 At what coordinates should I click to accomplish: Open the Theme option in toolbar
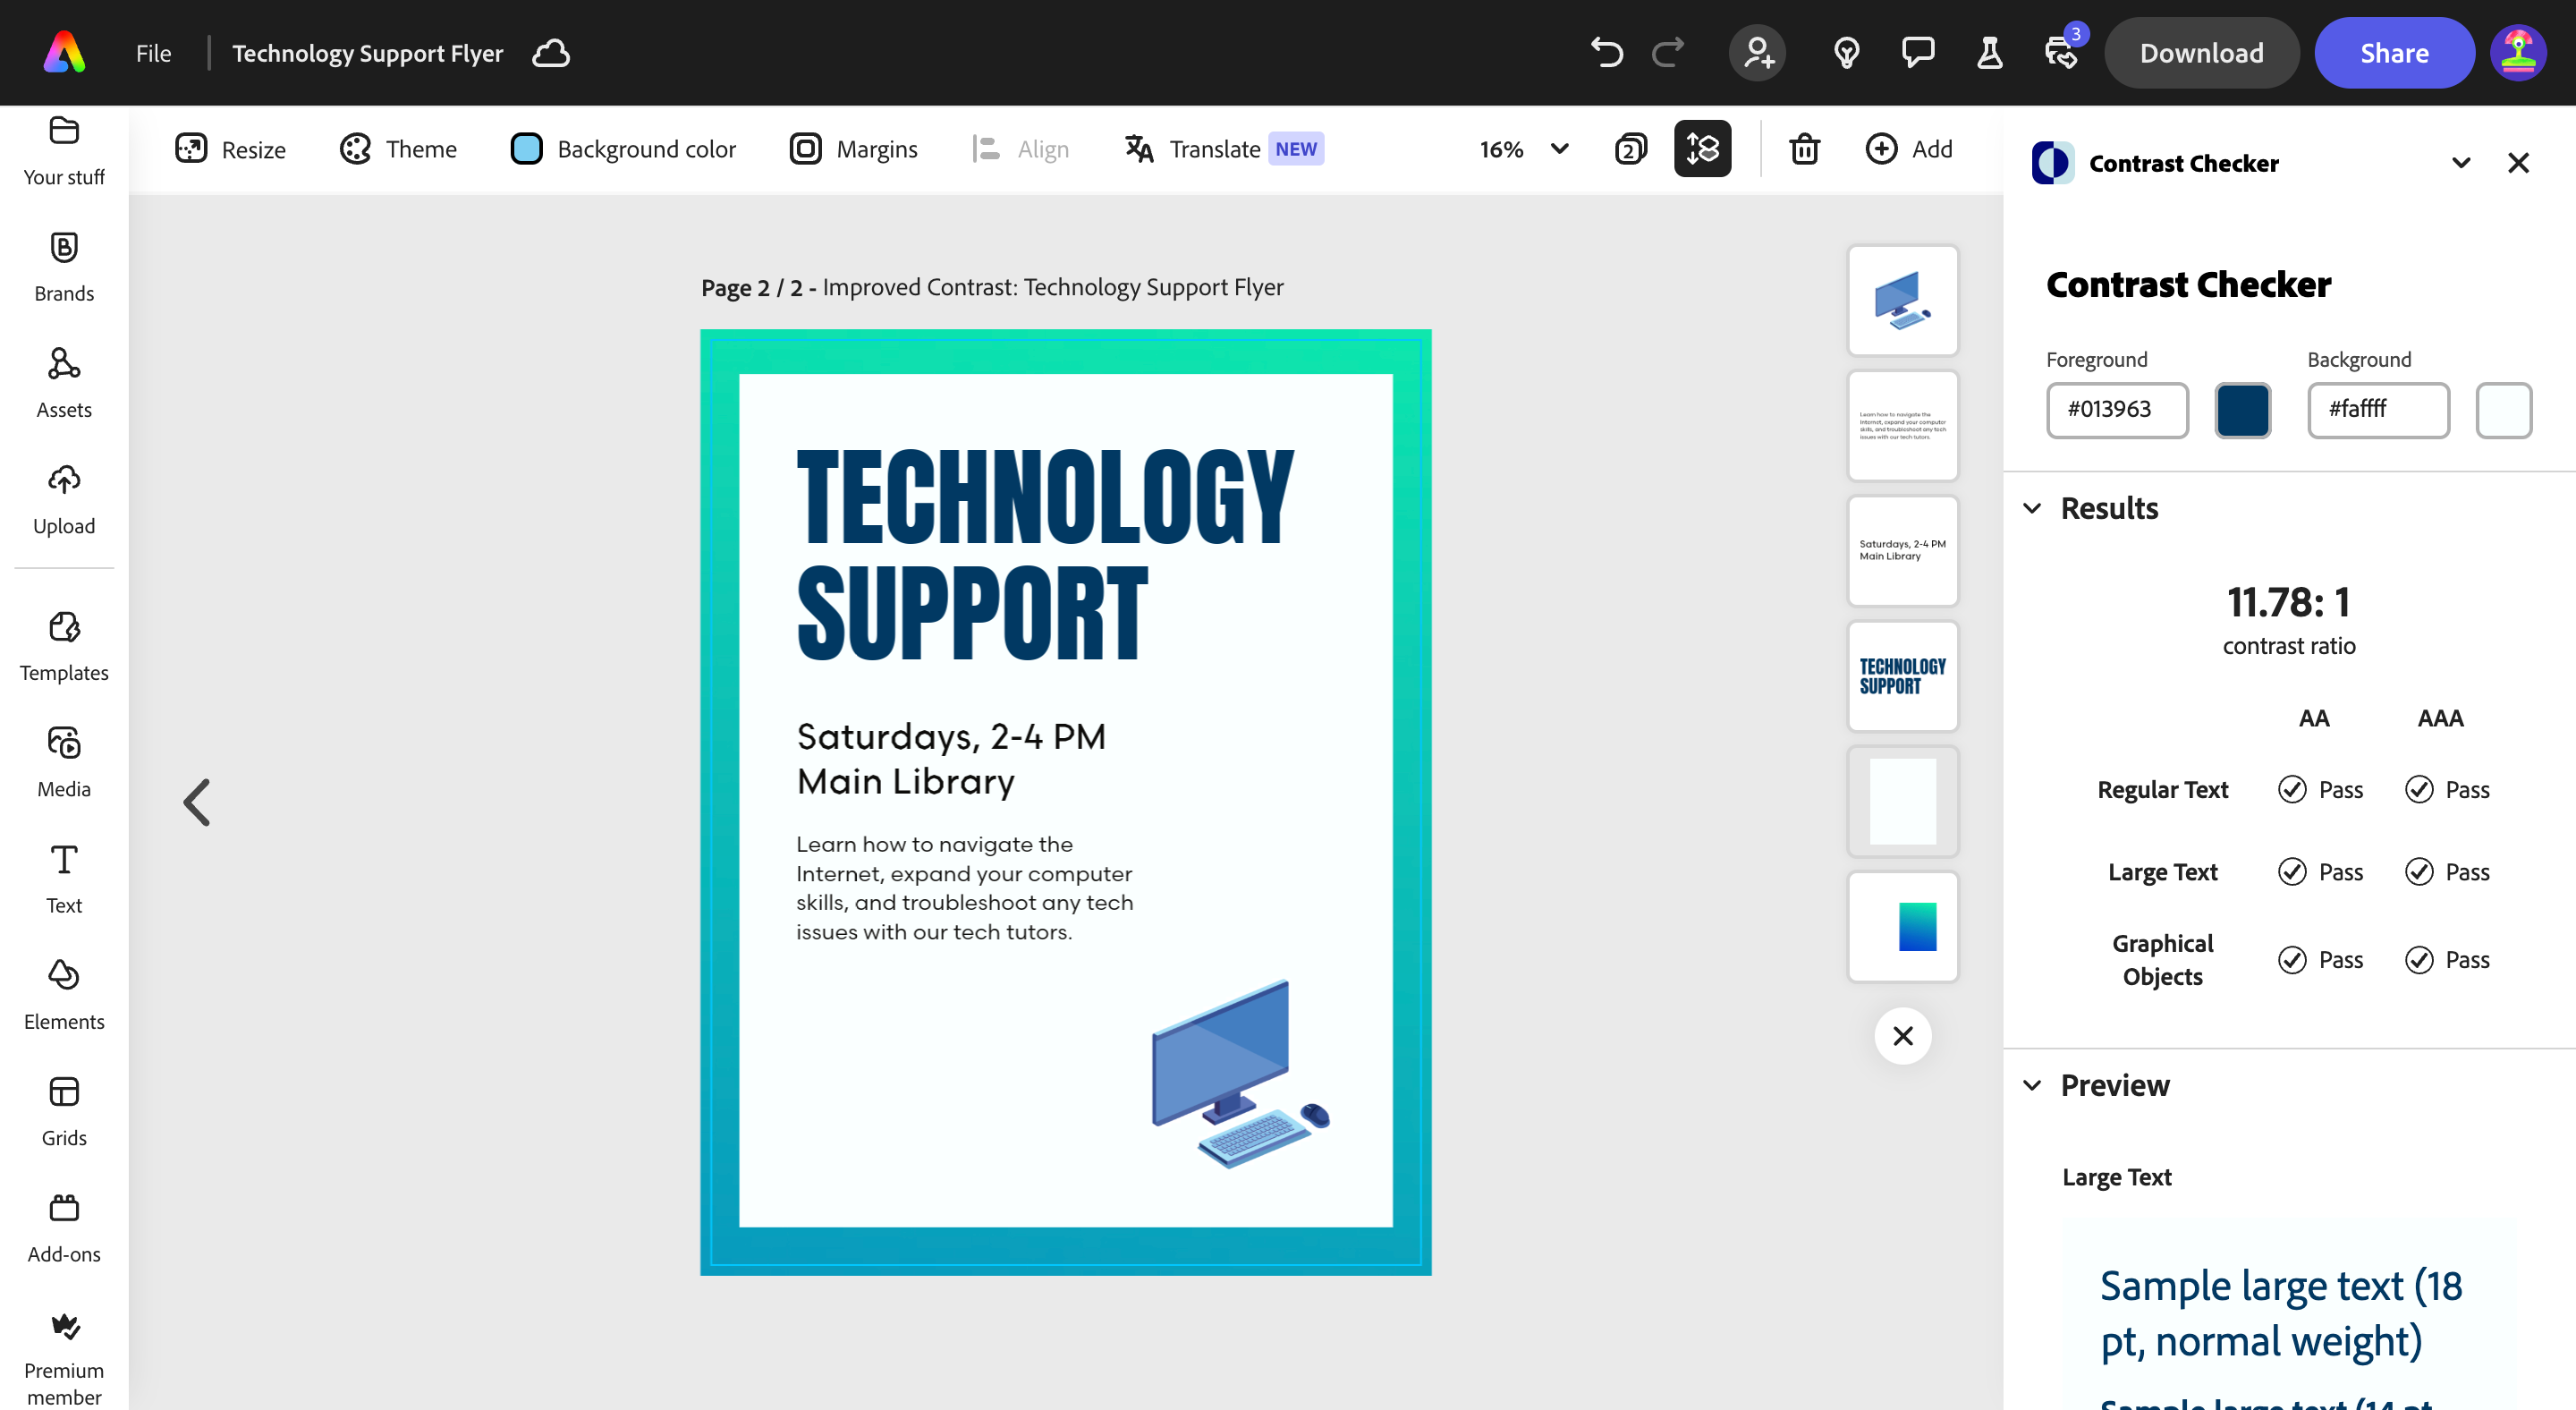tap(398, 149)
